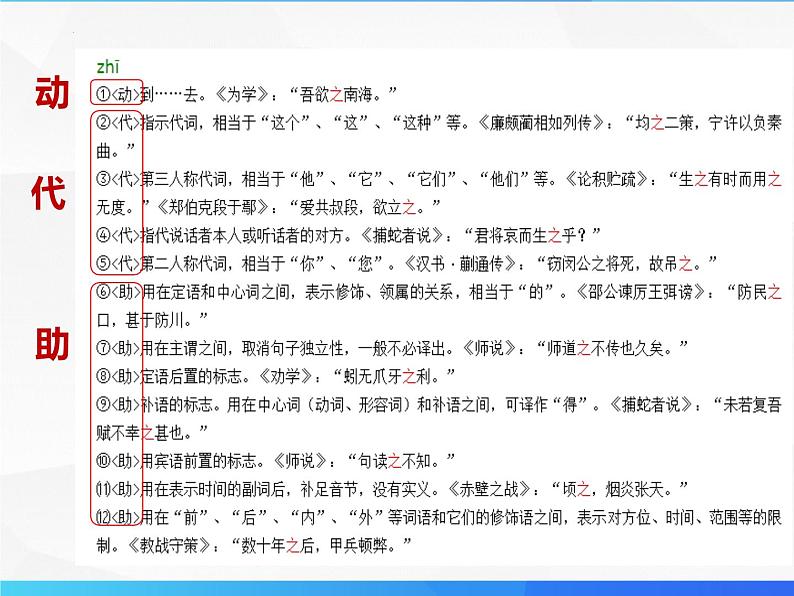Click the title 《廉颇蔺相如列传》
This screenshot has width=794, height=596.
point(544,123)
